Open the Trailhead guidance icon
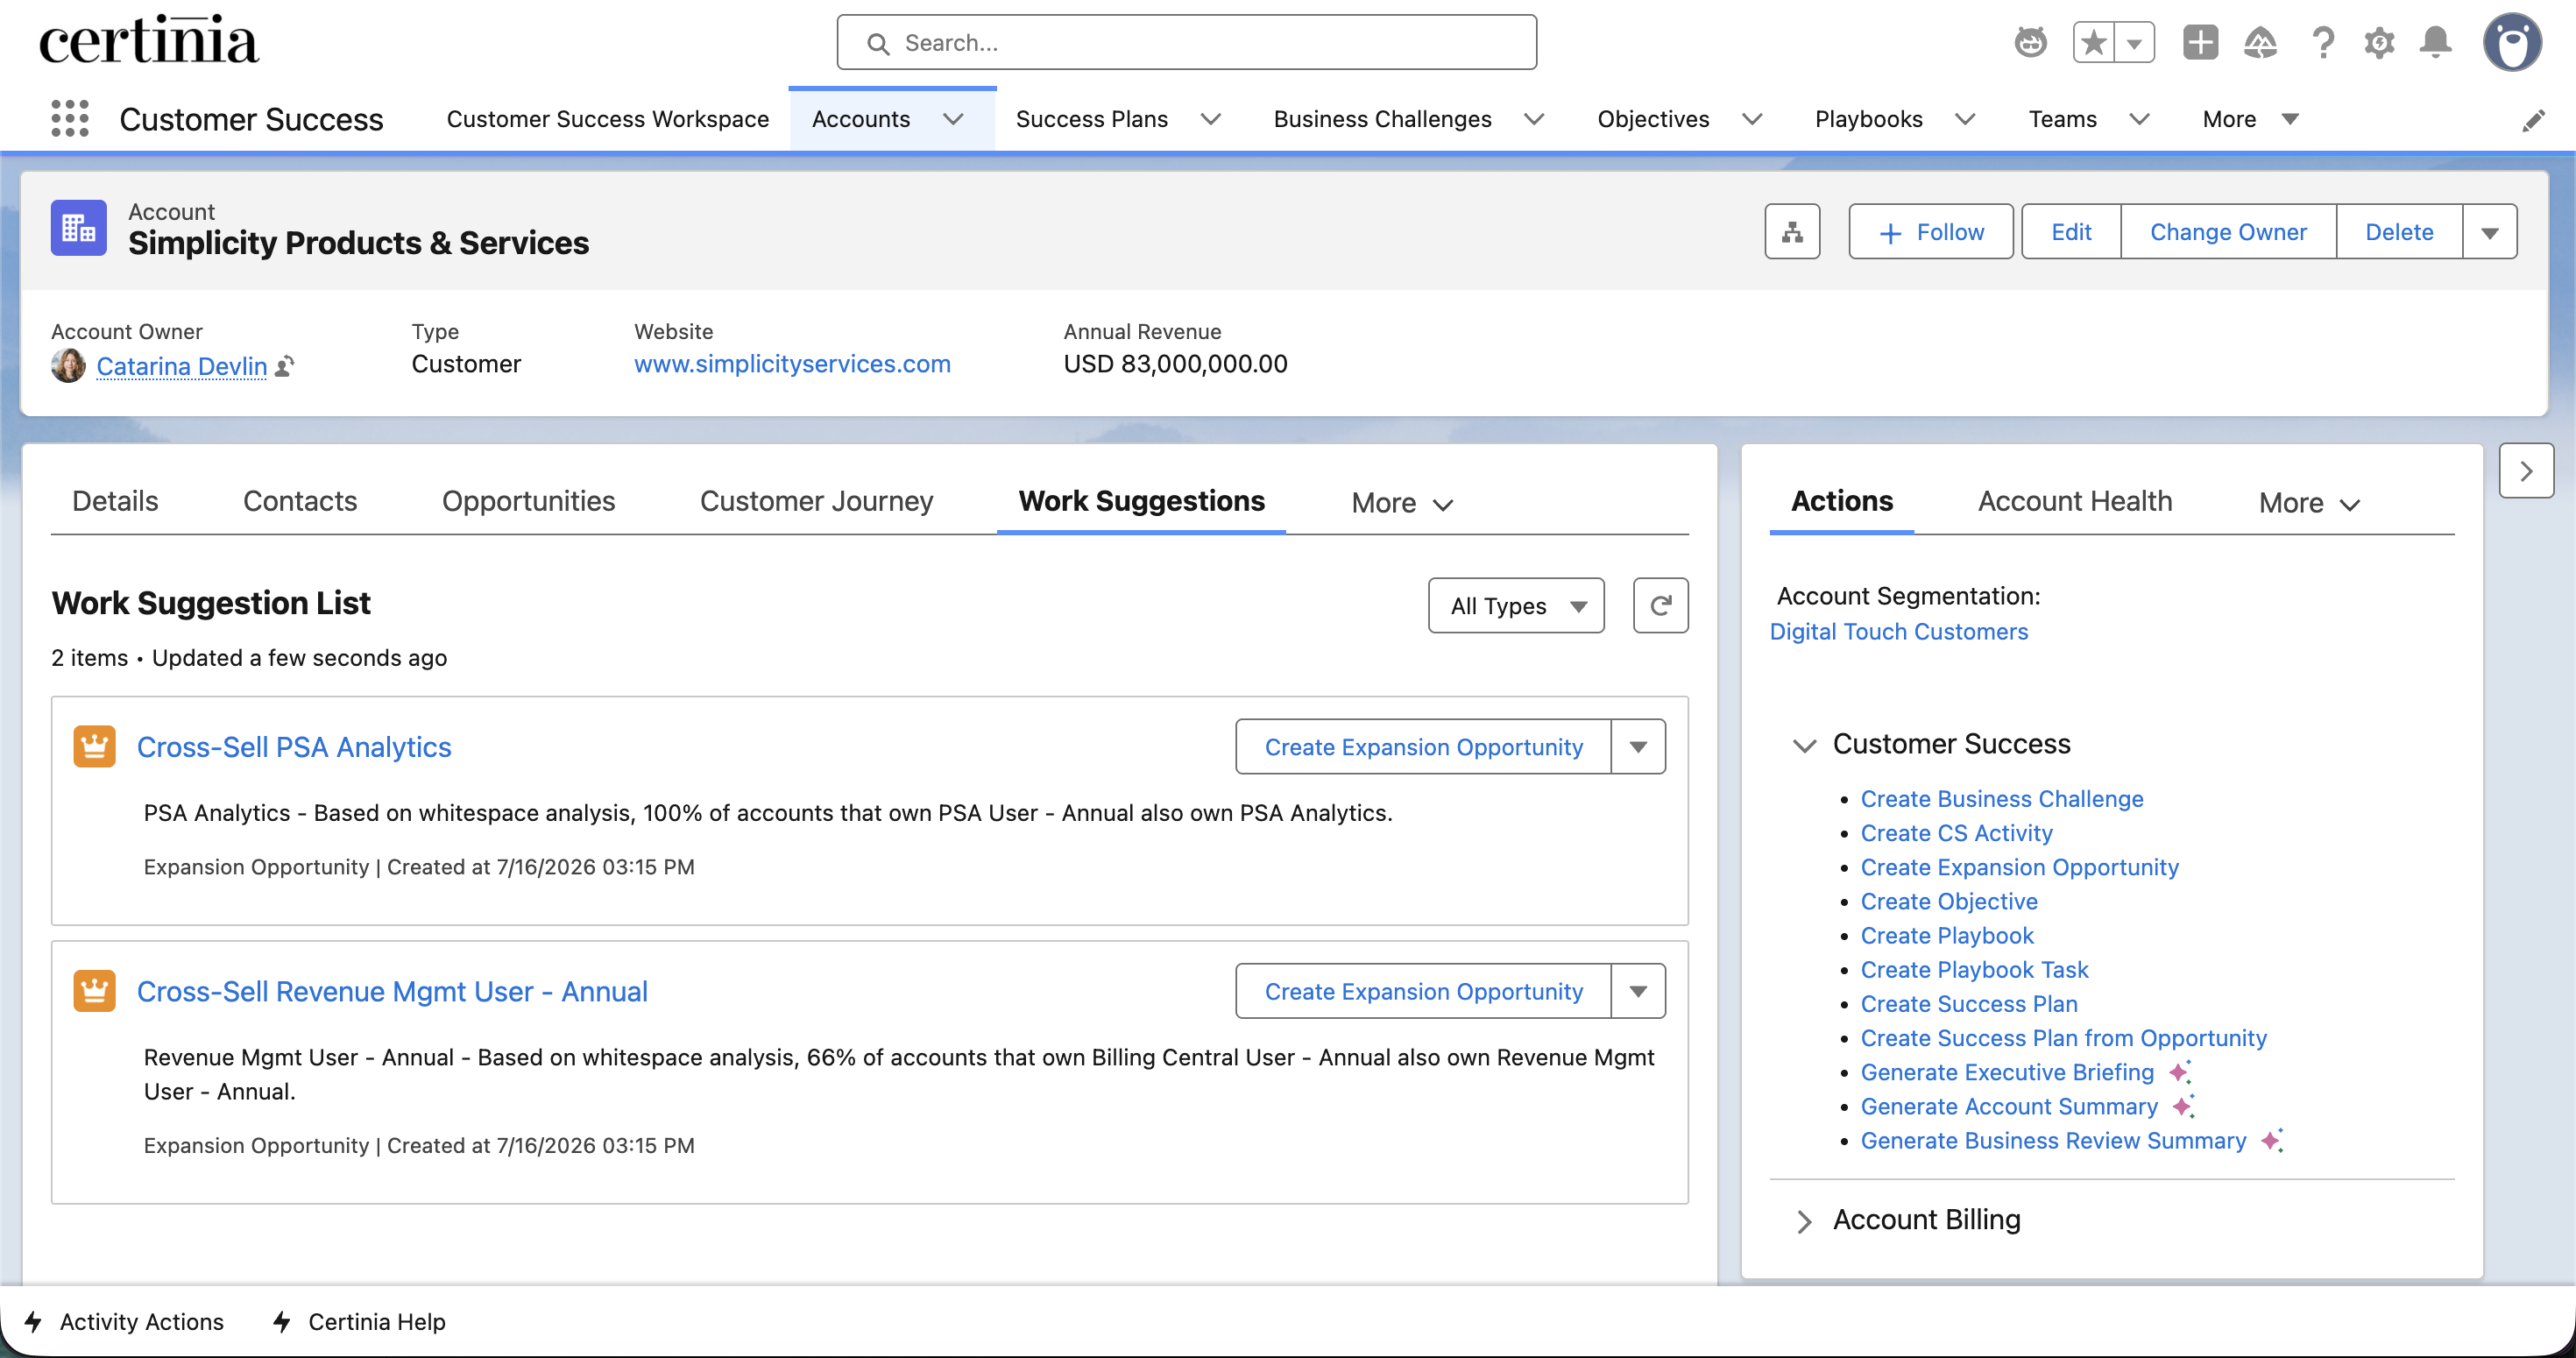 pyautogui.click(x=2260, y=42)
